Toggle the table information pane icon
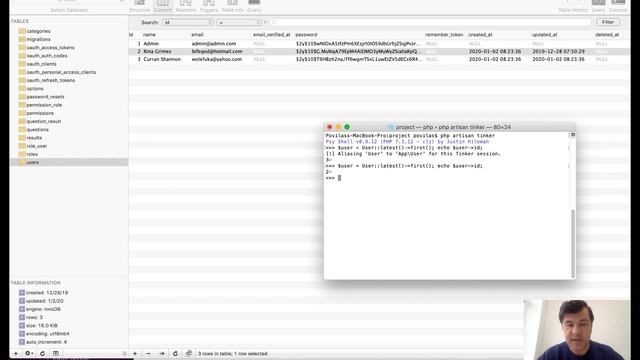Viewport: 640px width, 360px height. pos(56,353)
